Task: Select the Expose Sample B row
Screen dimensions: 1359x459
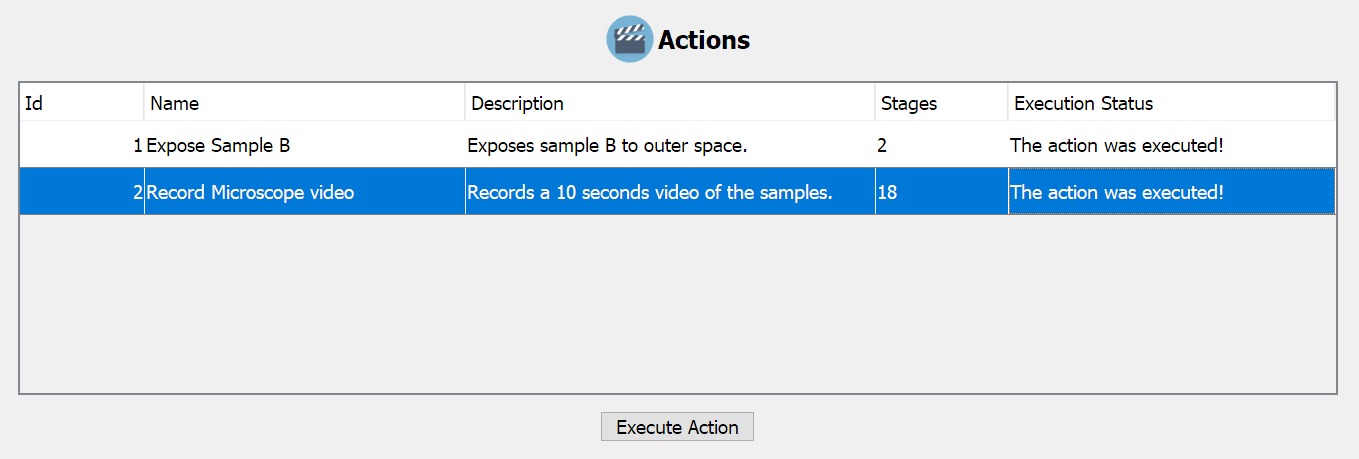Action: 218,145
